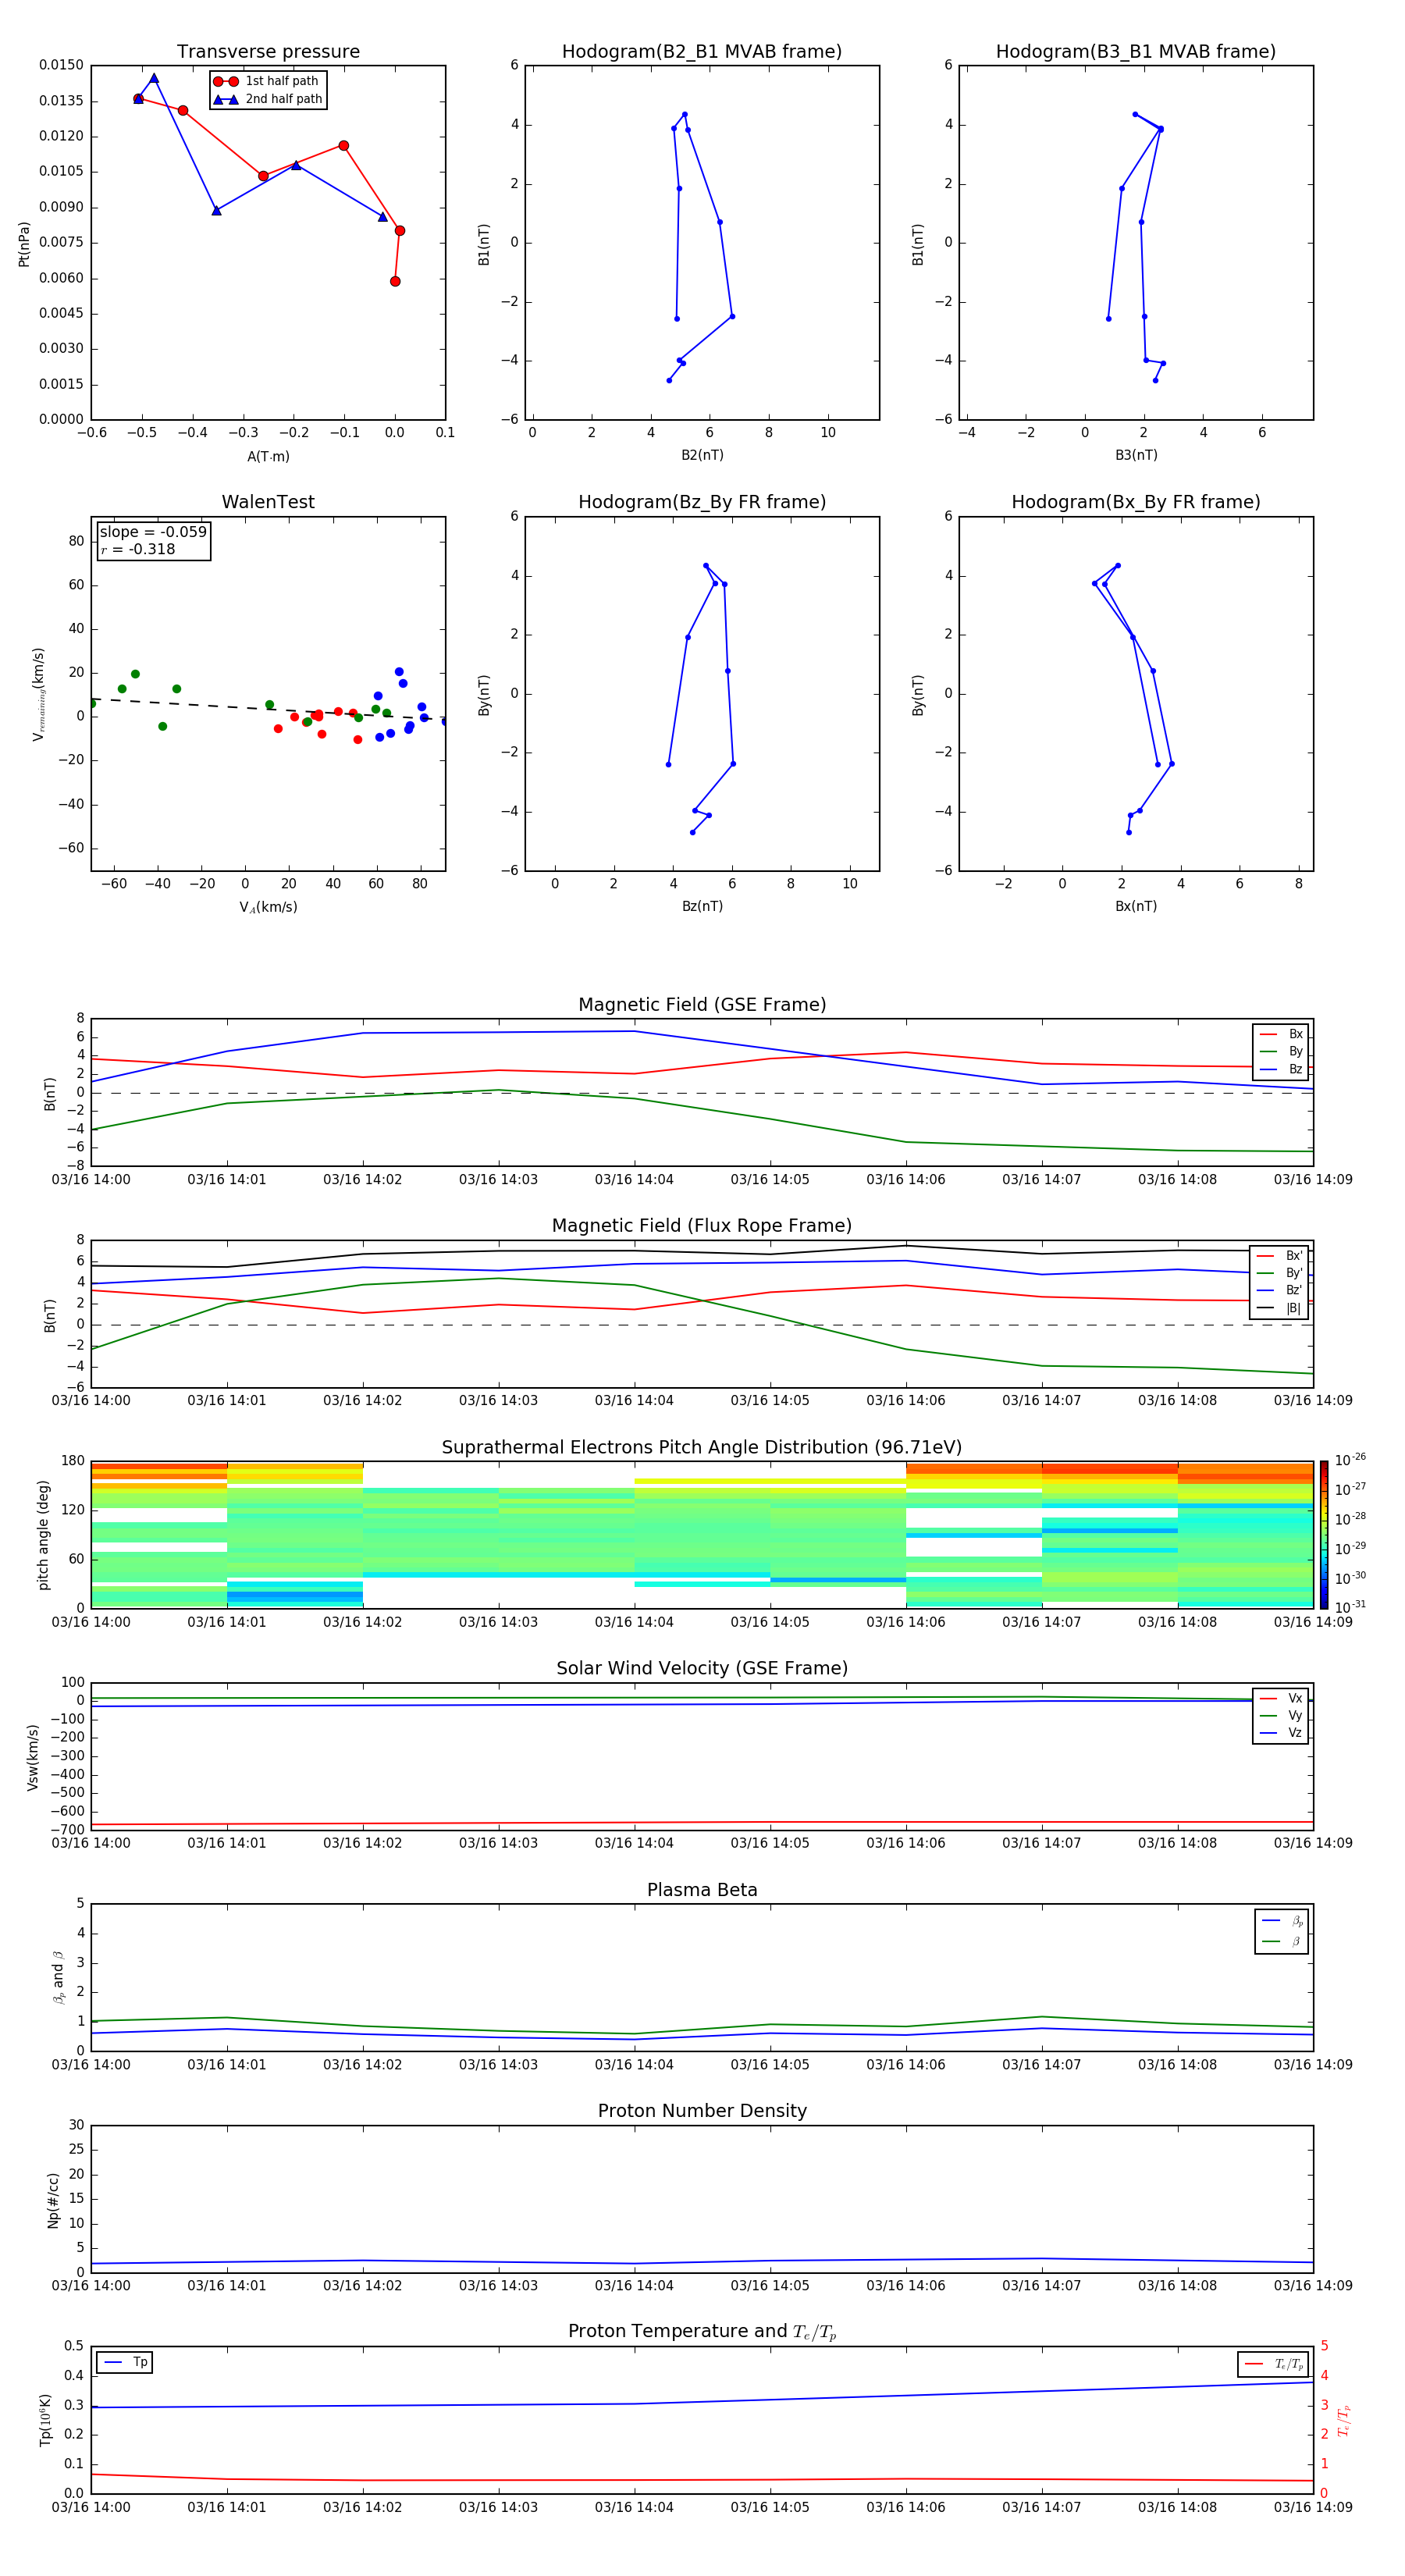Click the Tp legend entry

pyautogui.click(x=126, y=2362)
